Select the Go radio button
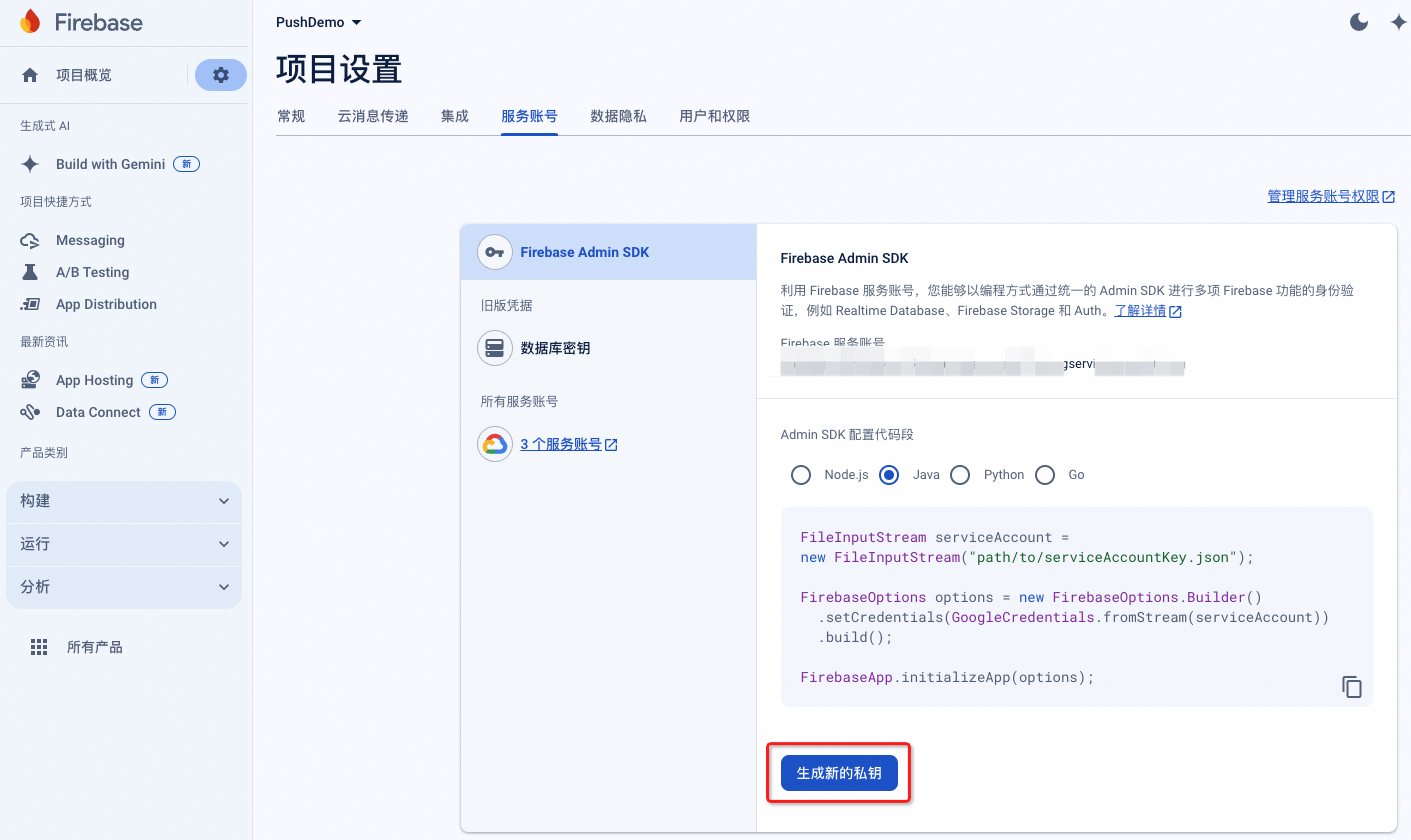The image size is (1411, 840). 1045,475
